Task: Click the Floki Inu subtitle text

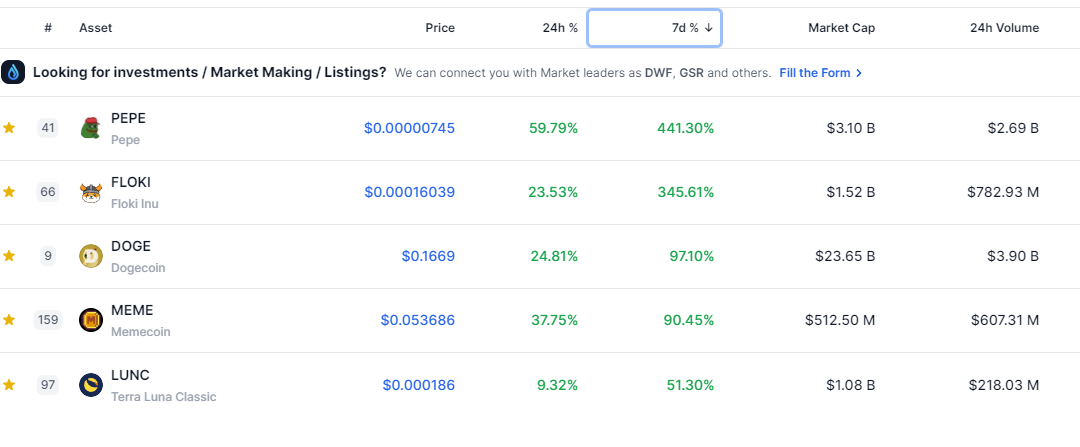Action: pos(134,204)
